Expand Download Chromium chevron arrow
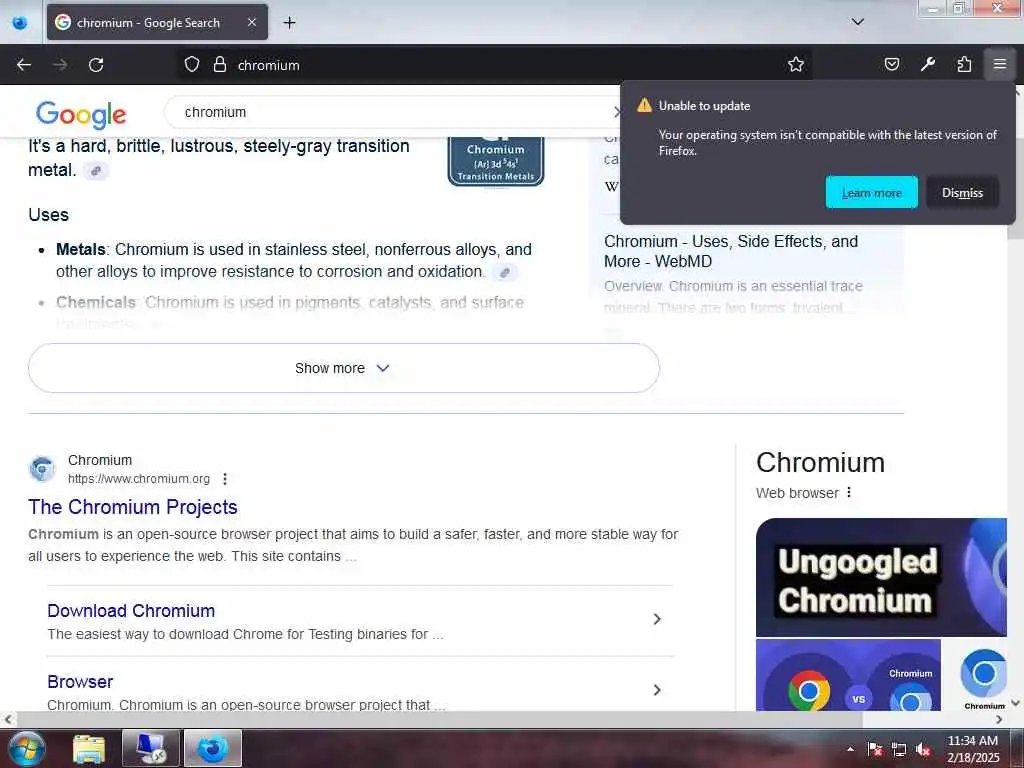Viewport: 1024px width, 768px height. coord(657,619)
